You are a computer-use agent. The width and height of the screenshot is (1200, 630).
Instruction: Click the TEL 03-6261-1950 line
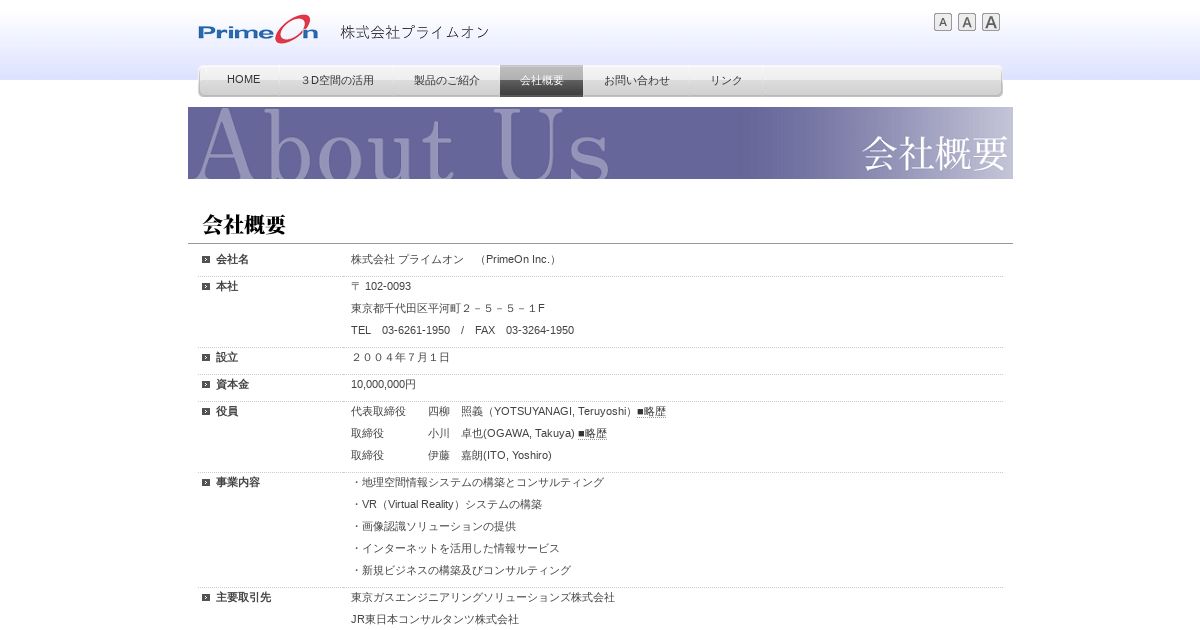click(462, 330)
